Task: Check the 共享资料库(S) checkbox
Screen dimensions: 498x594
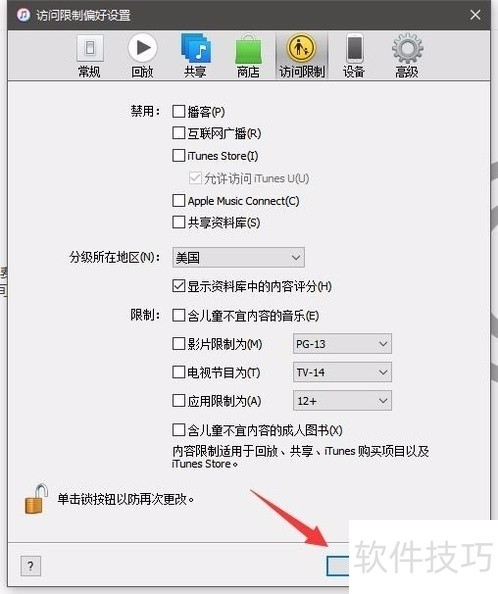Action: tap(178, 222)
